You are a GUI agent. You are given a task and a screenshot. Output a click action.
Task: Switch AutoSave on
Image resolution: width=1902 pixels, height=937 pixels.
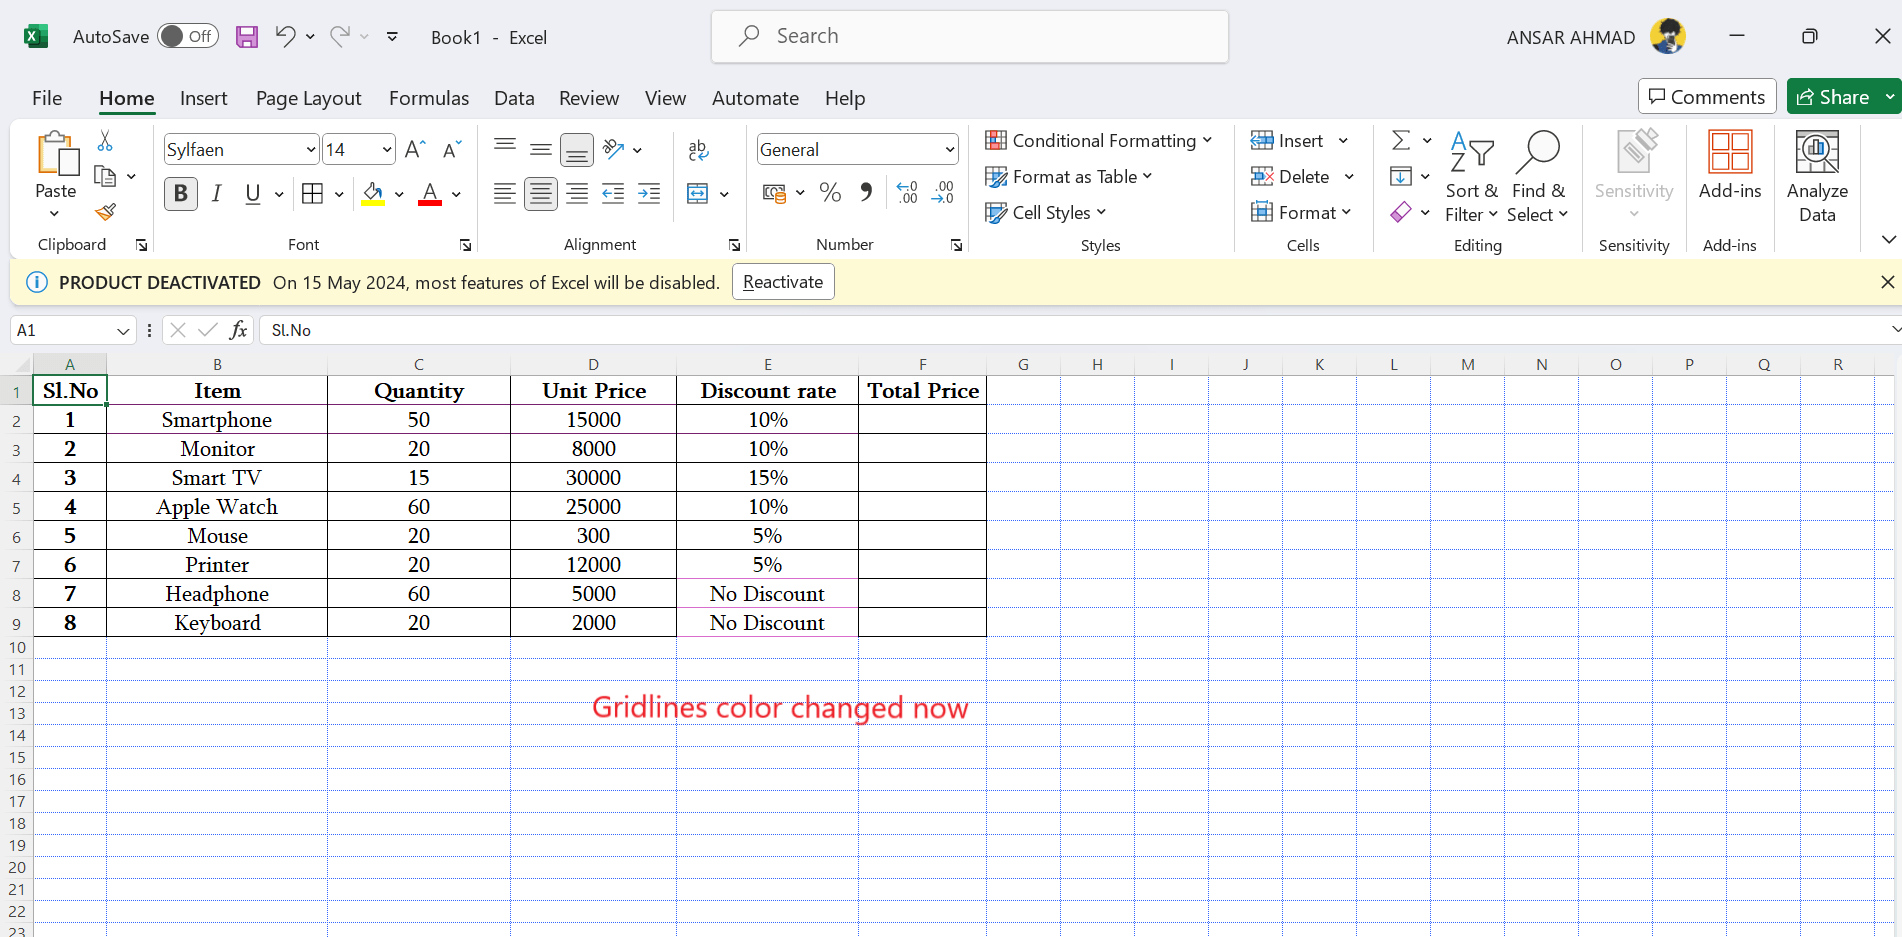click(188, 35)
